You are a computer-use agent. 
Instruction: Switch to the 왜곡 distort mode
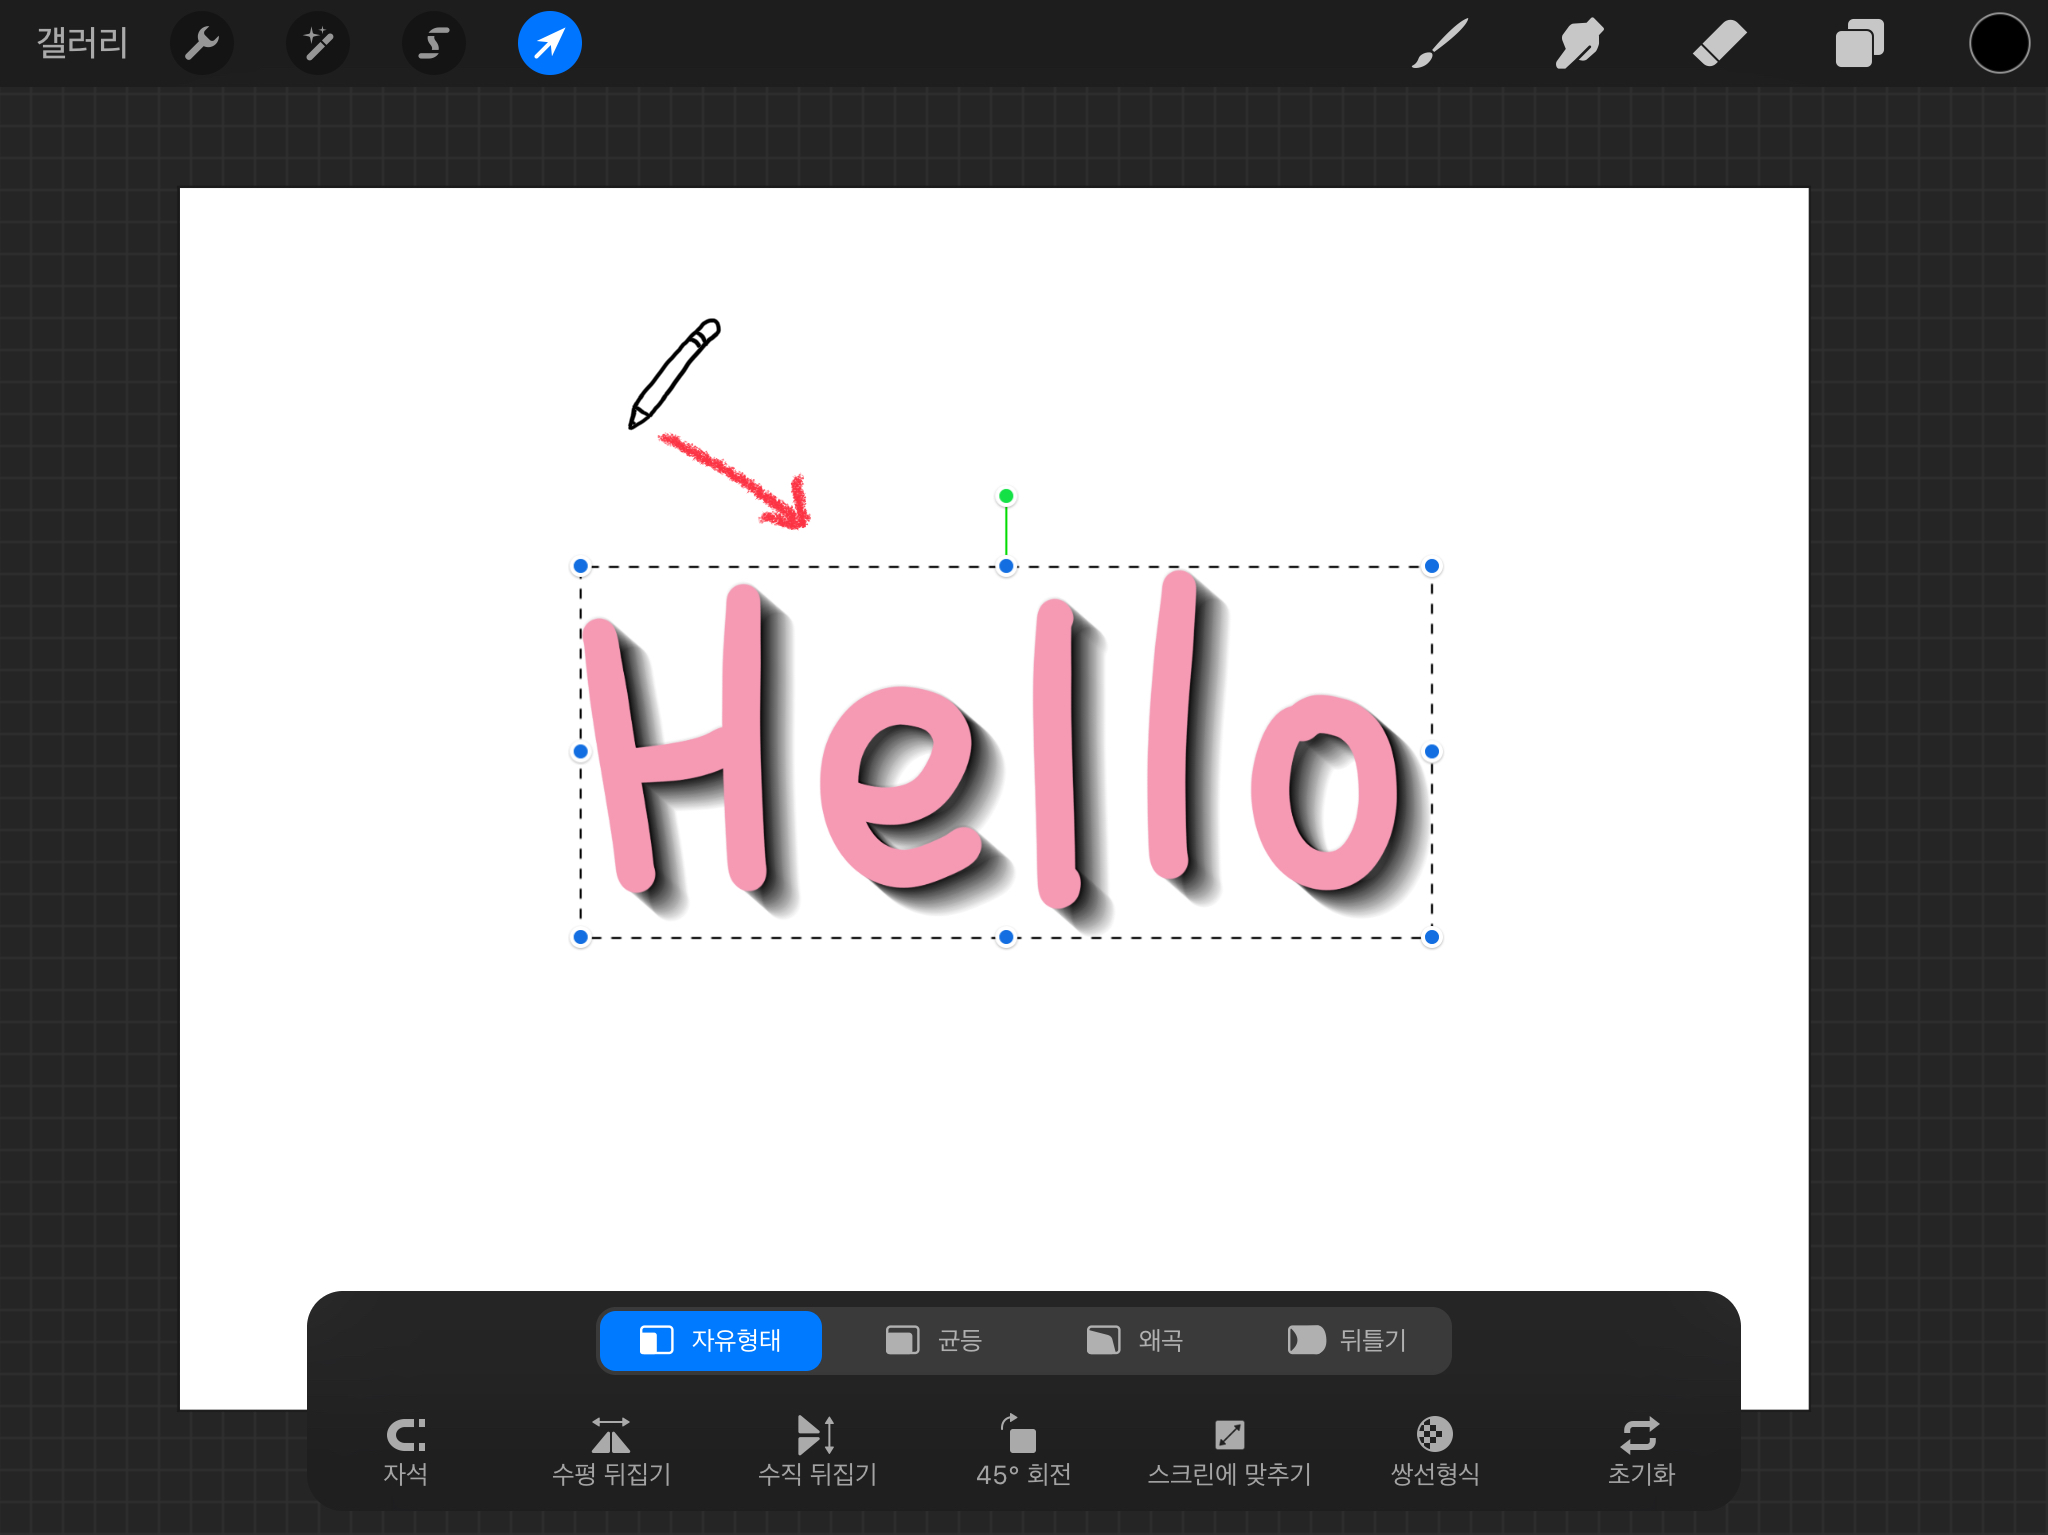tap(1135, 1340)
